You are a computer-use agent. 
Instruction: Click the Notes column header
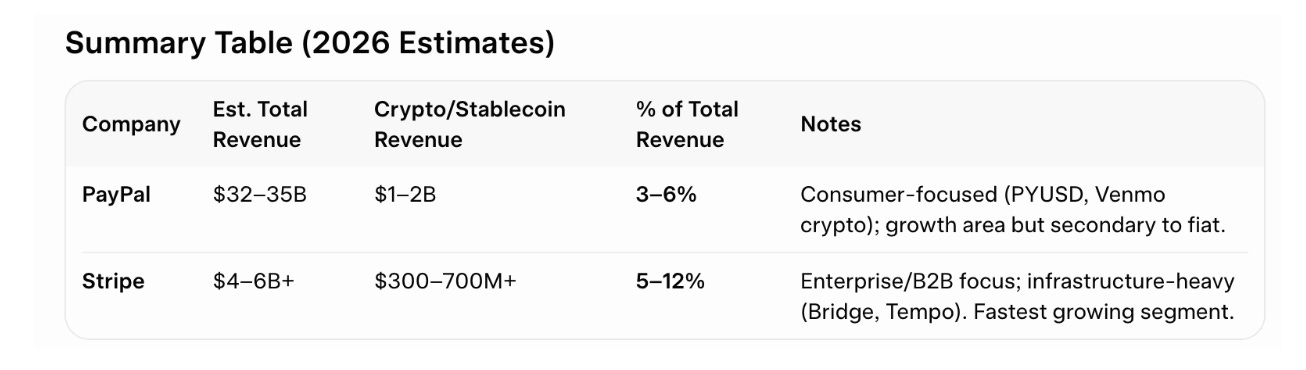(830, 125)
